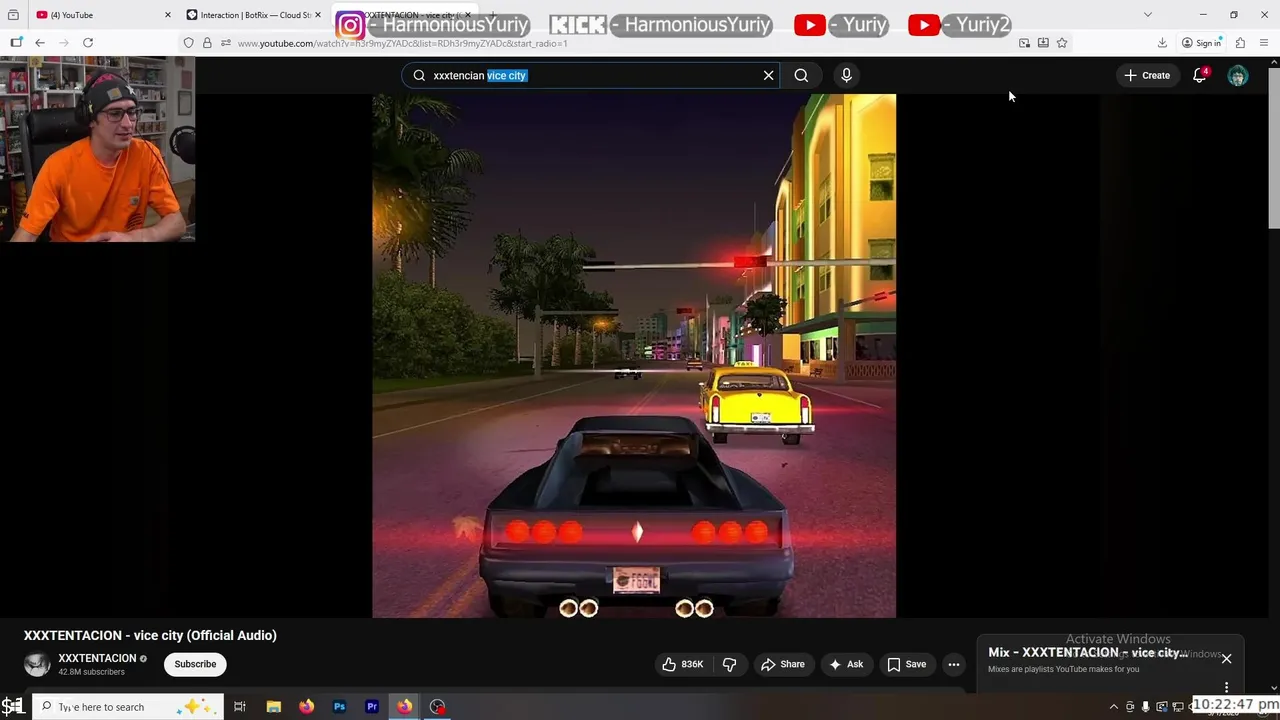Click the YouTube search input field
The image size is (1280, 720).
point(590,75)
